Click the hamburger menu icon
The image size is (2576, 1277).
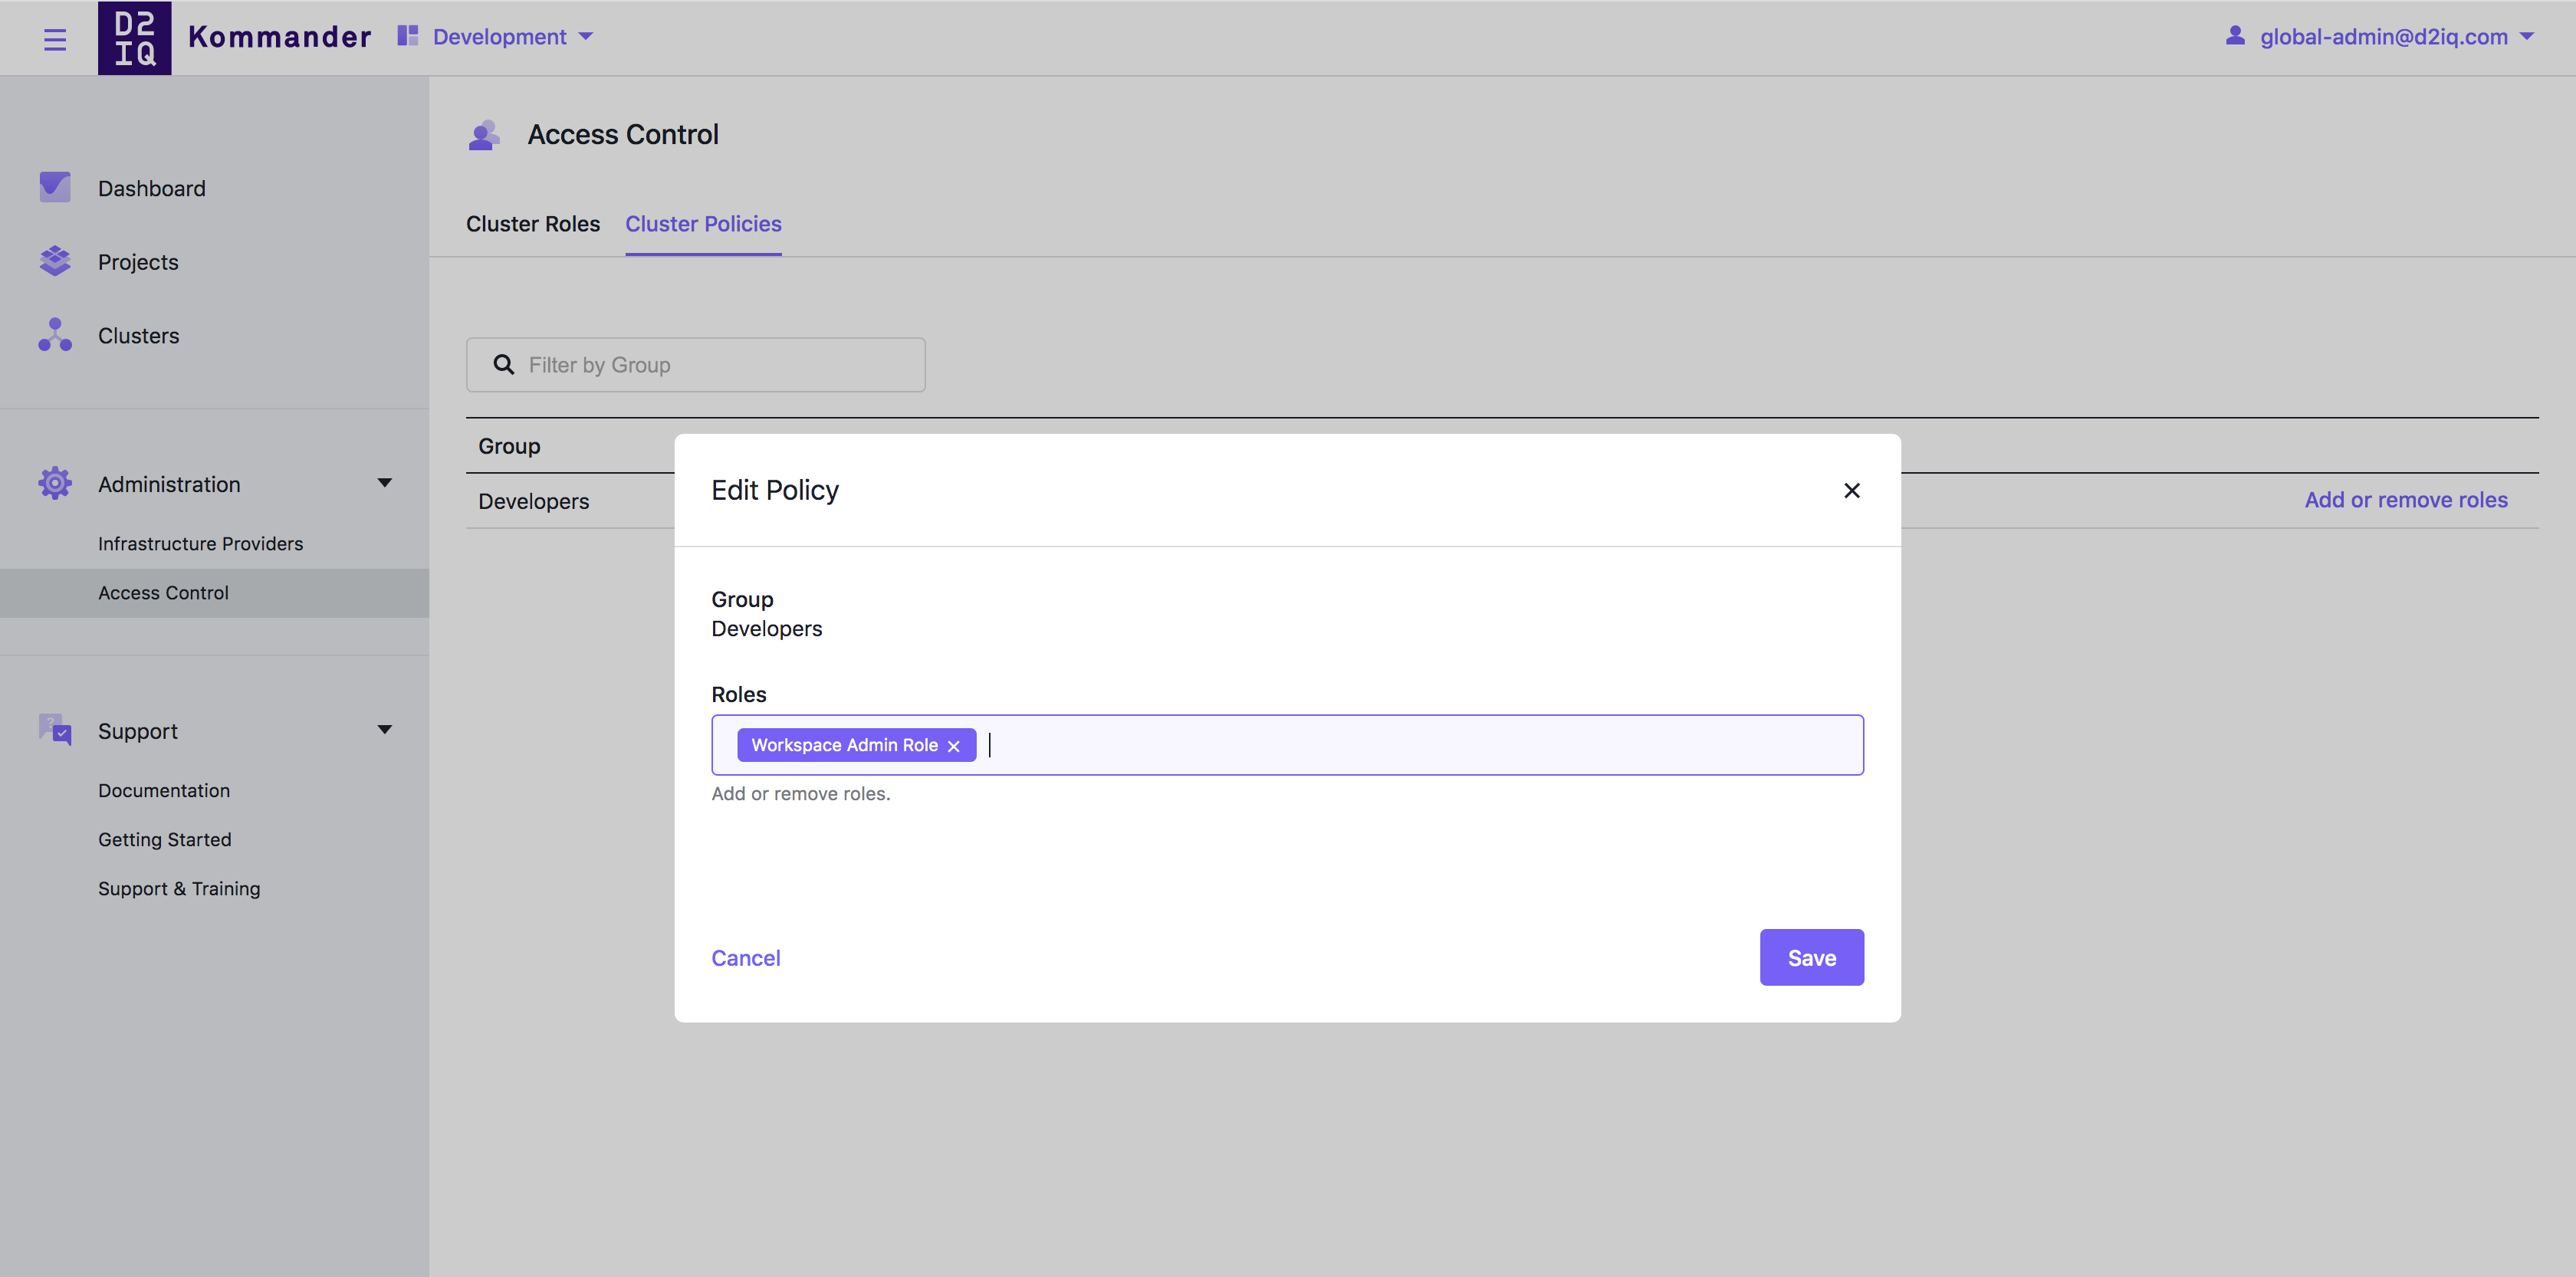[53, 36]
